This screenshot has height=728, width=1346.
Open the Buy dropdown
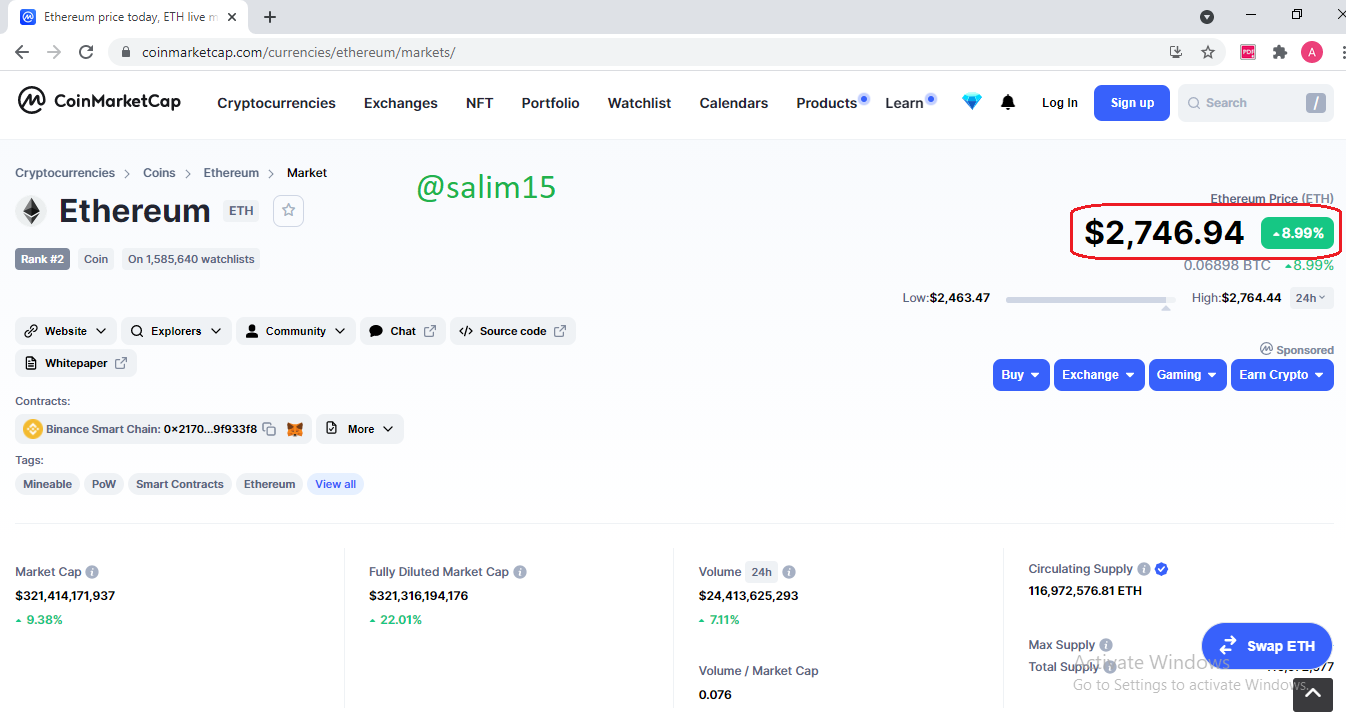(1021, 375)
